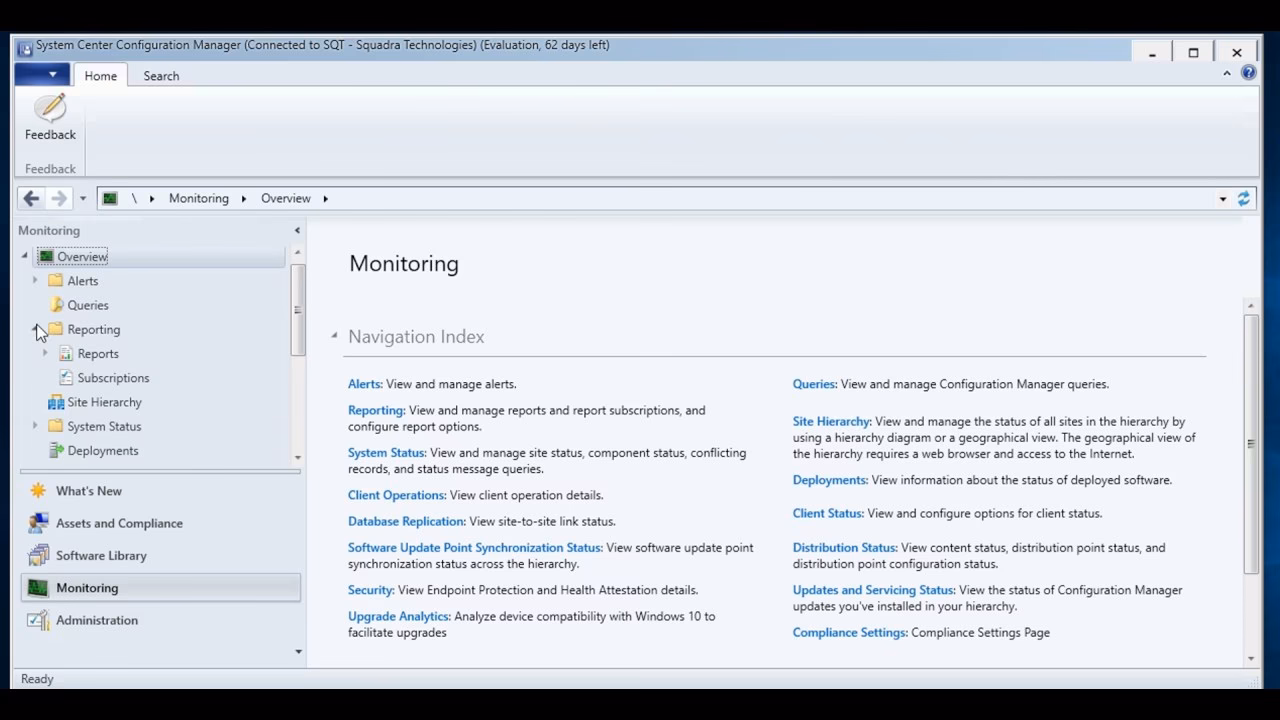The width and height of the screenshot is (1280, 720).
Task: Select Overview in the breadcrumb path
Action: pyautogui.click(x=286, y=198)
